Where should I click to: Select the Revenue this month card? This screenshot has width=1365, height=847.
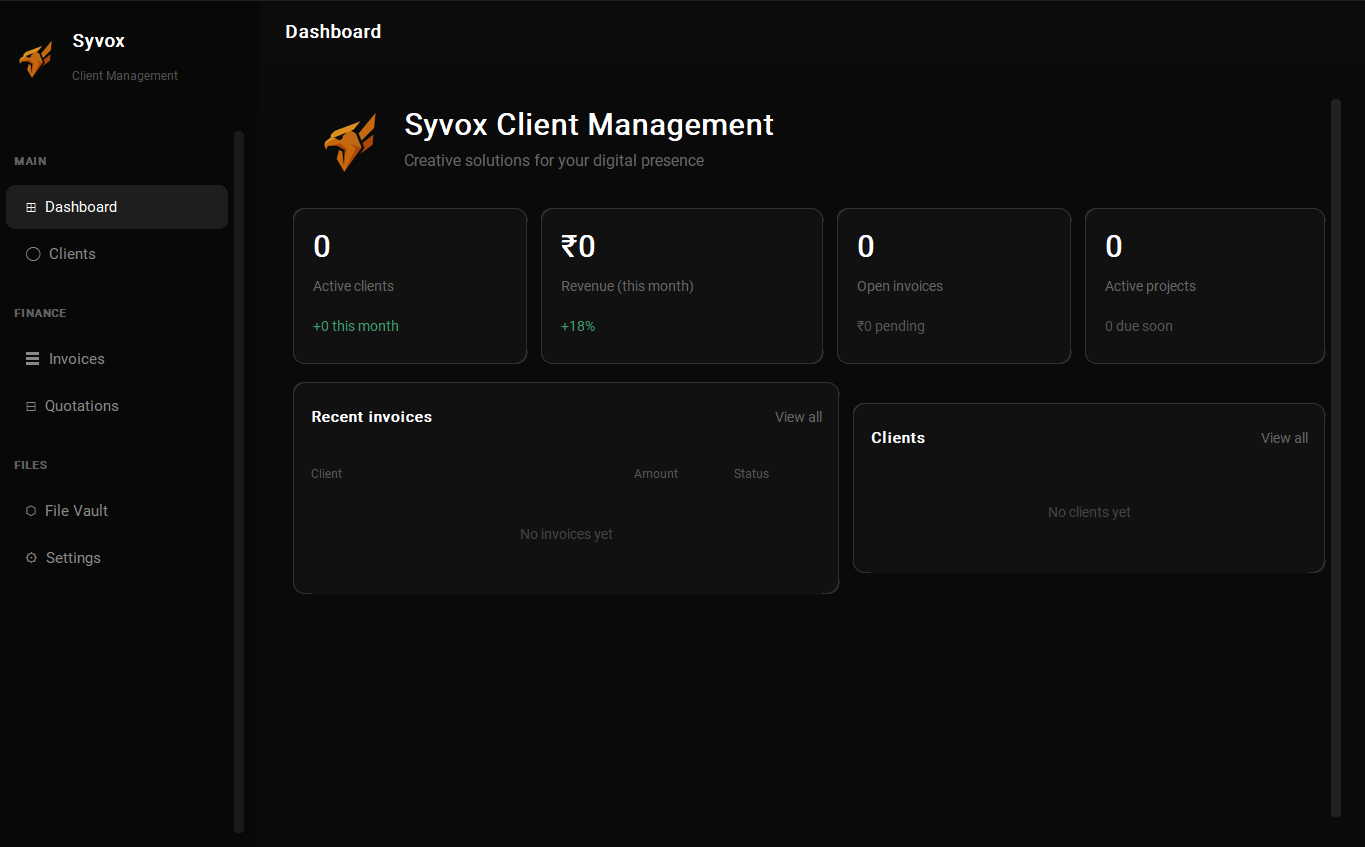pos(681,285)
